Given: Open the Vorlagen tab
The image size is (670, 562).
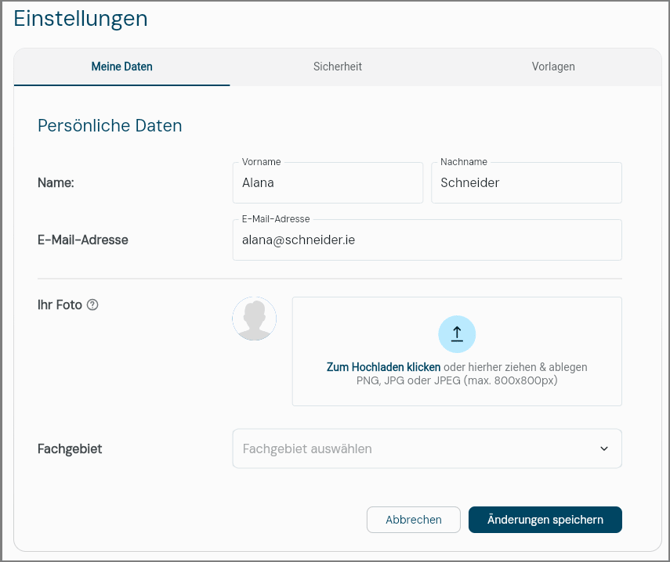Looking at the screenshot, I should (553, 67).
